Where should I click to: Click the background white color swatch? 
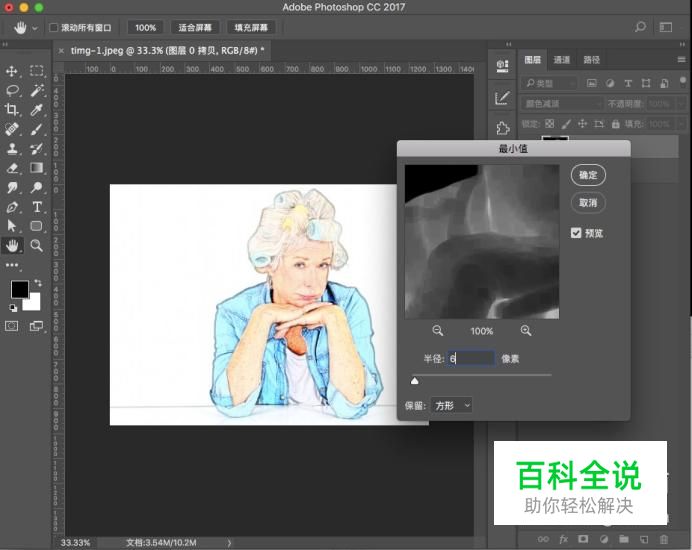[x=34, y=304]
